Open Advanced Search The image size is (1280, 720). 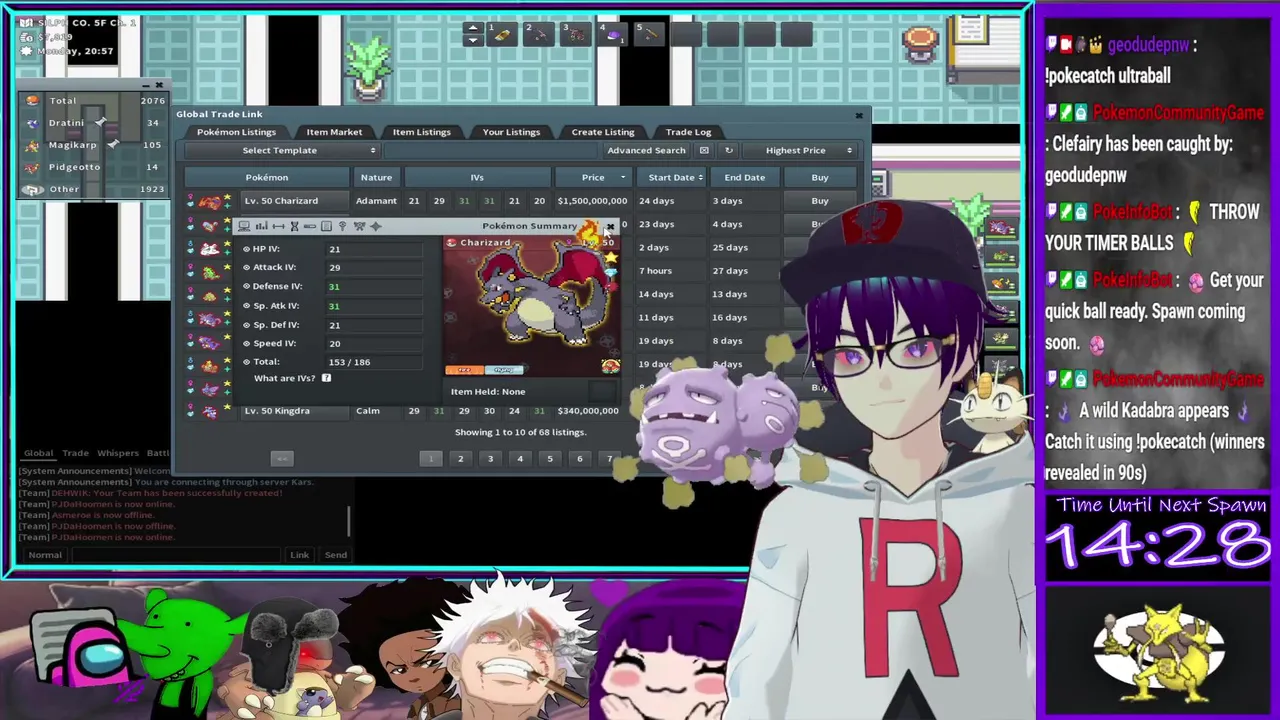pos(646,150)
